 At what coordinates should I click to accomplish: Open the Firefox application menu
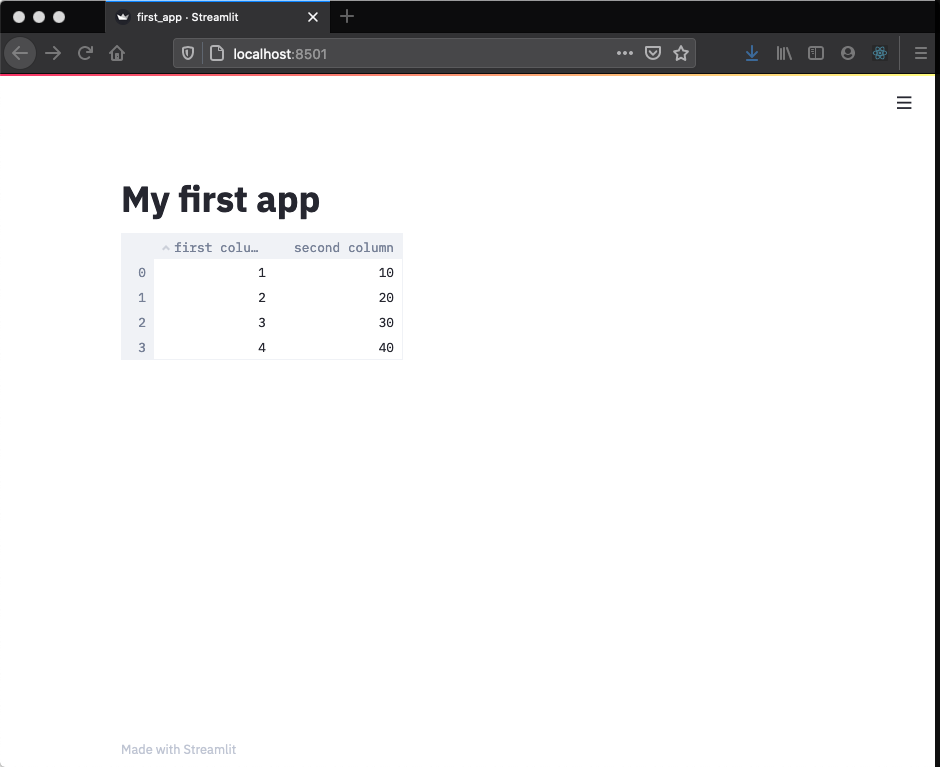[921, 53]
